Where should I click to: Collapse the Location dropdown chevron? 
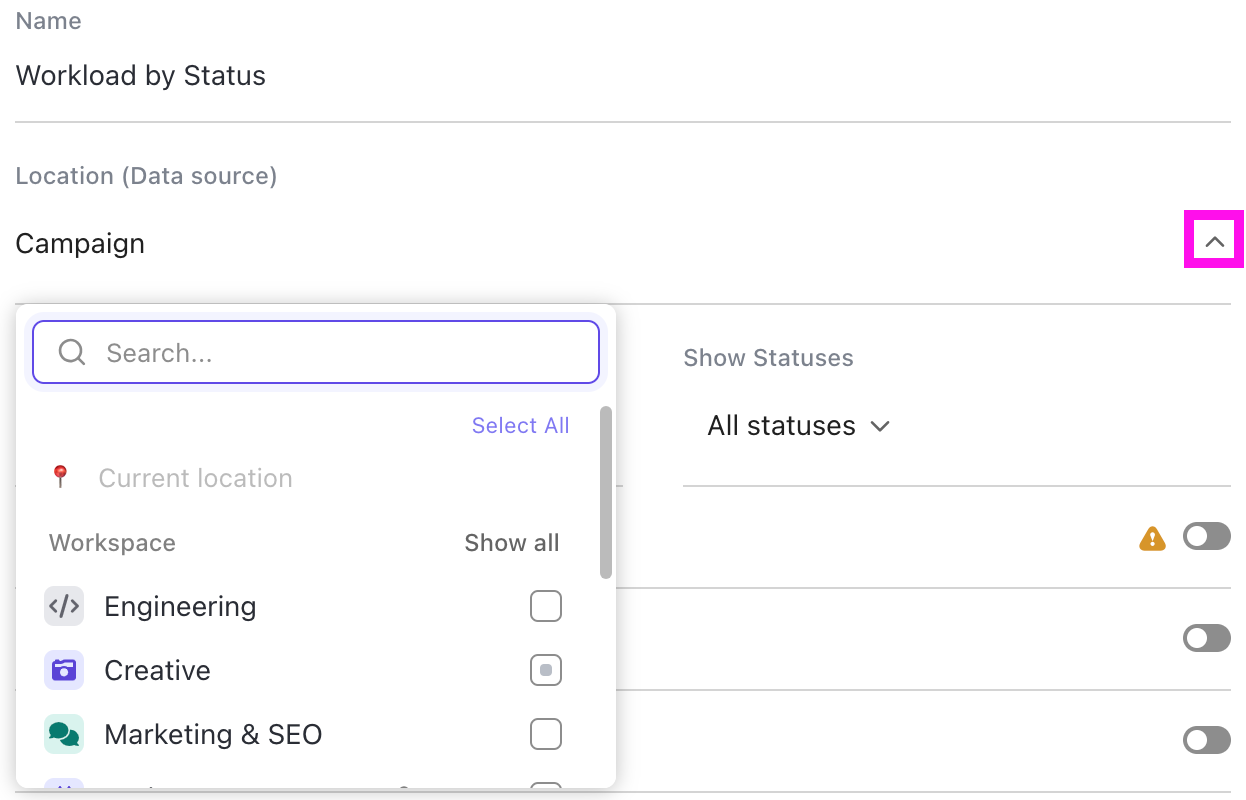point(1214,241)
